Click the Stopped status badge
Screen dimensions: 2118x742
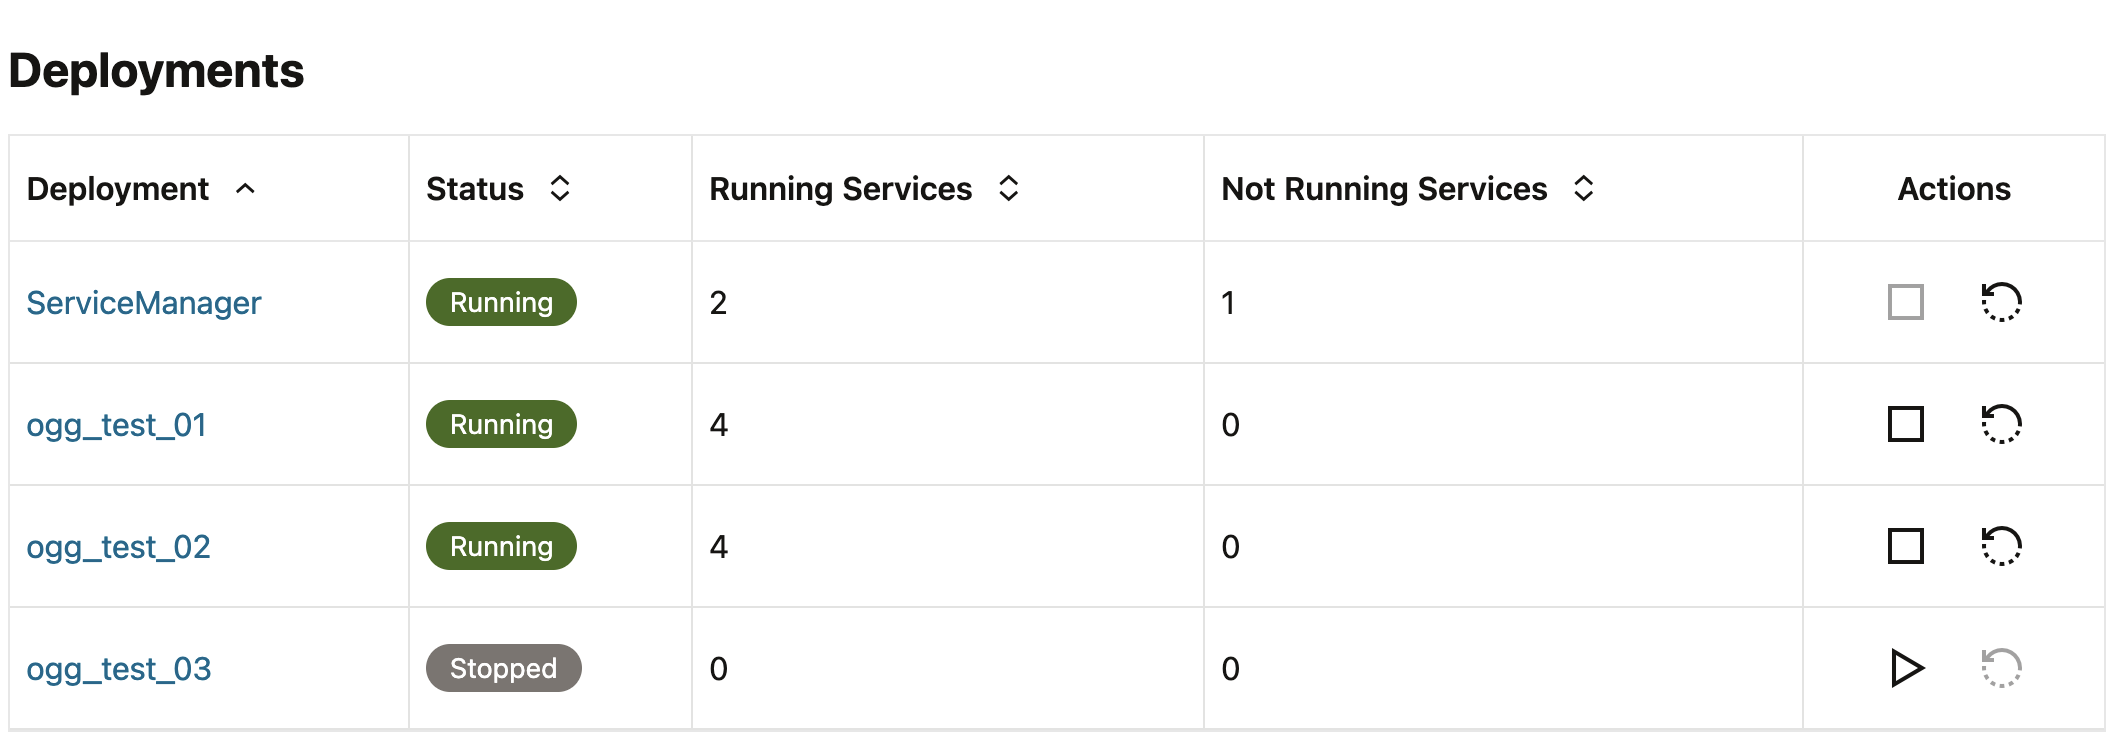click(503, 668)
